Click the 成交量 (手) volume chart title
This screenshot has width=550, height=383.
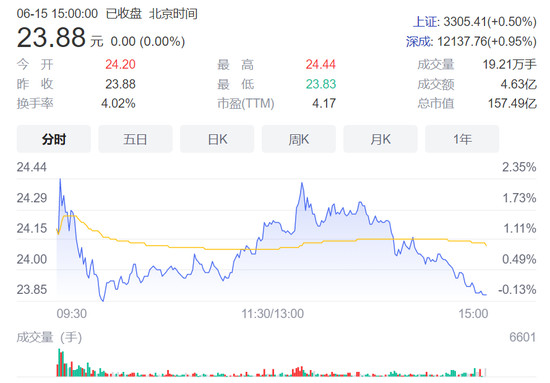coord(49,337)
